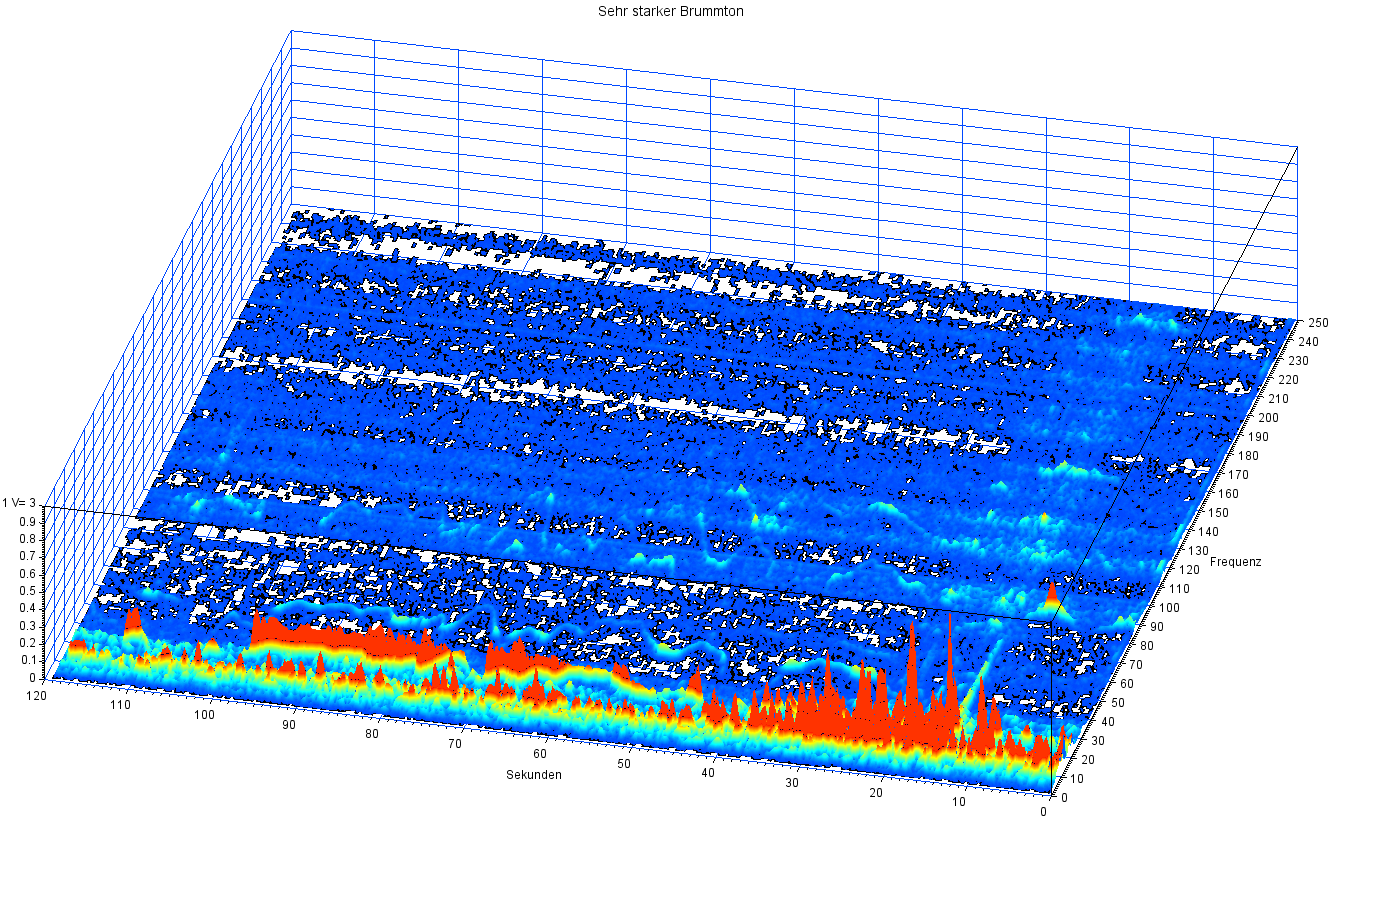Click the 0.7 amplitude axis tick

click(27, 556)
